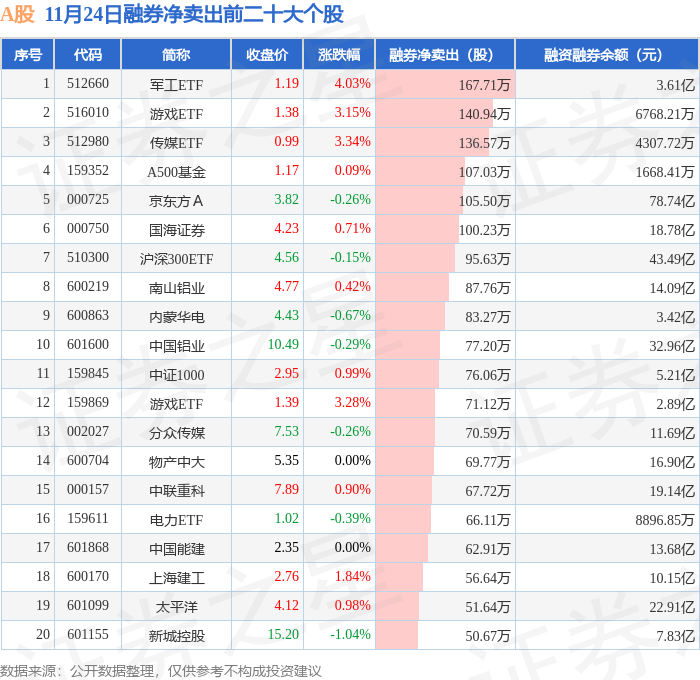The width and height of the screenshot is (700, 680).
Task: Click the balance 7.83亿
Action: pyautogui.click(x=675, y=636)
